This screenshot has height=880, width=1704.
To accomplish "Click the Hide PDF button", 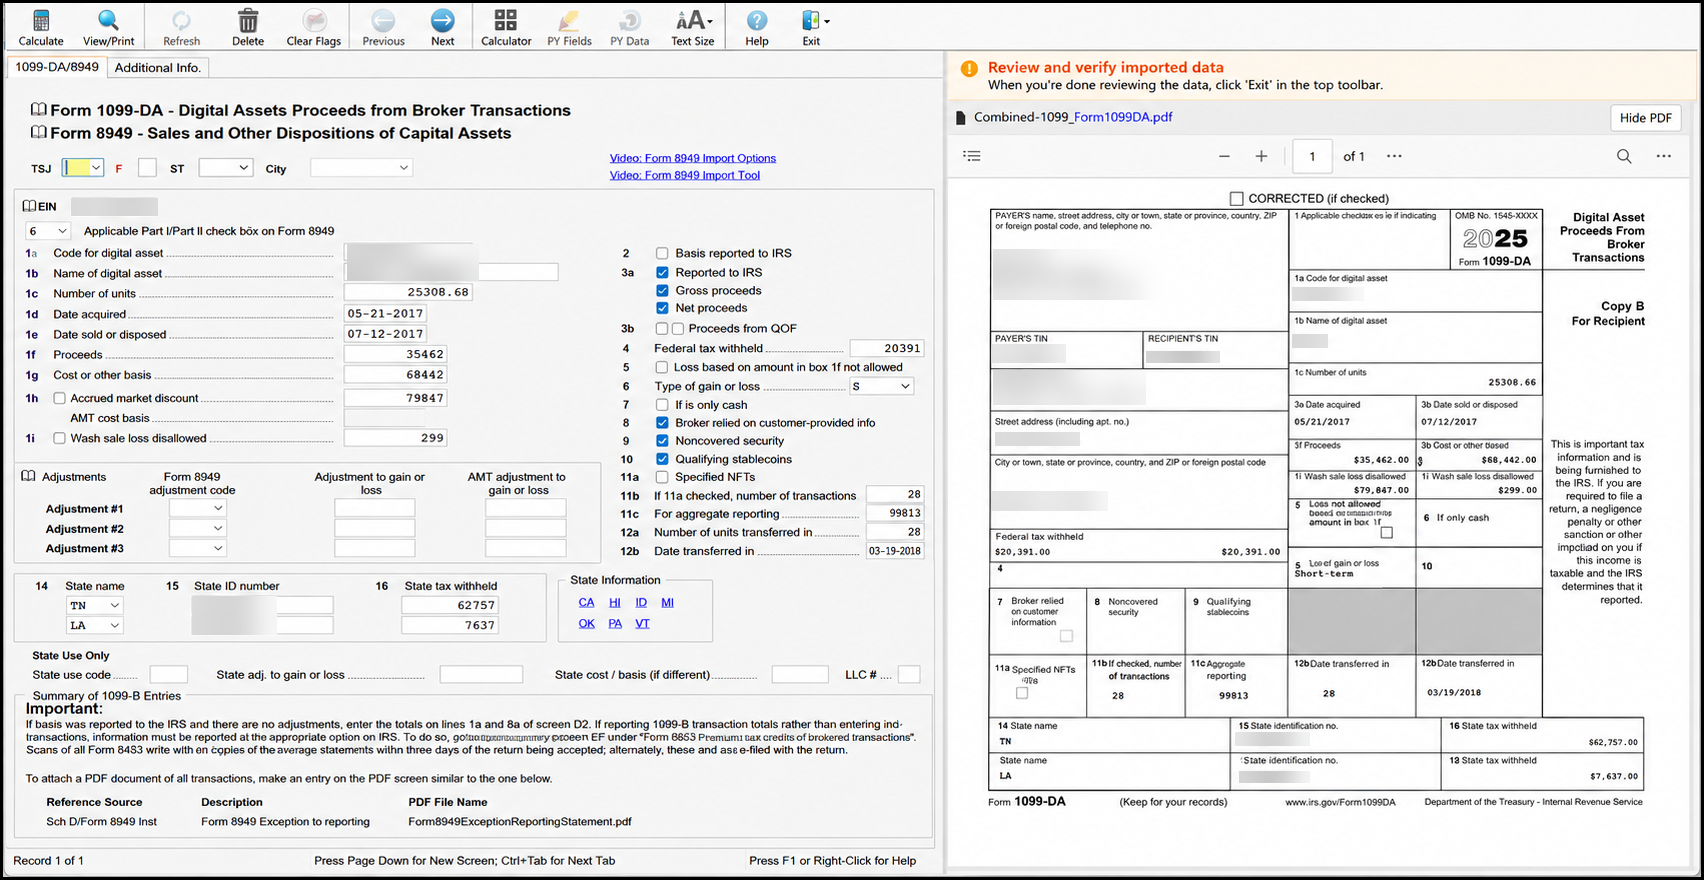I will click(1645, 118).
